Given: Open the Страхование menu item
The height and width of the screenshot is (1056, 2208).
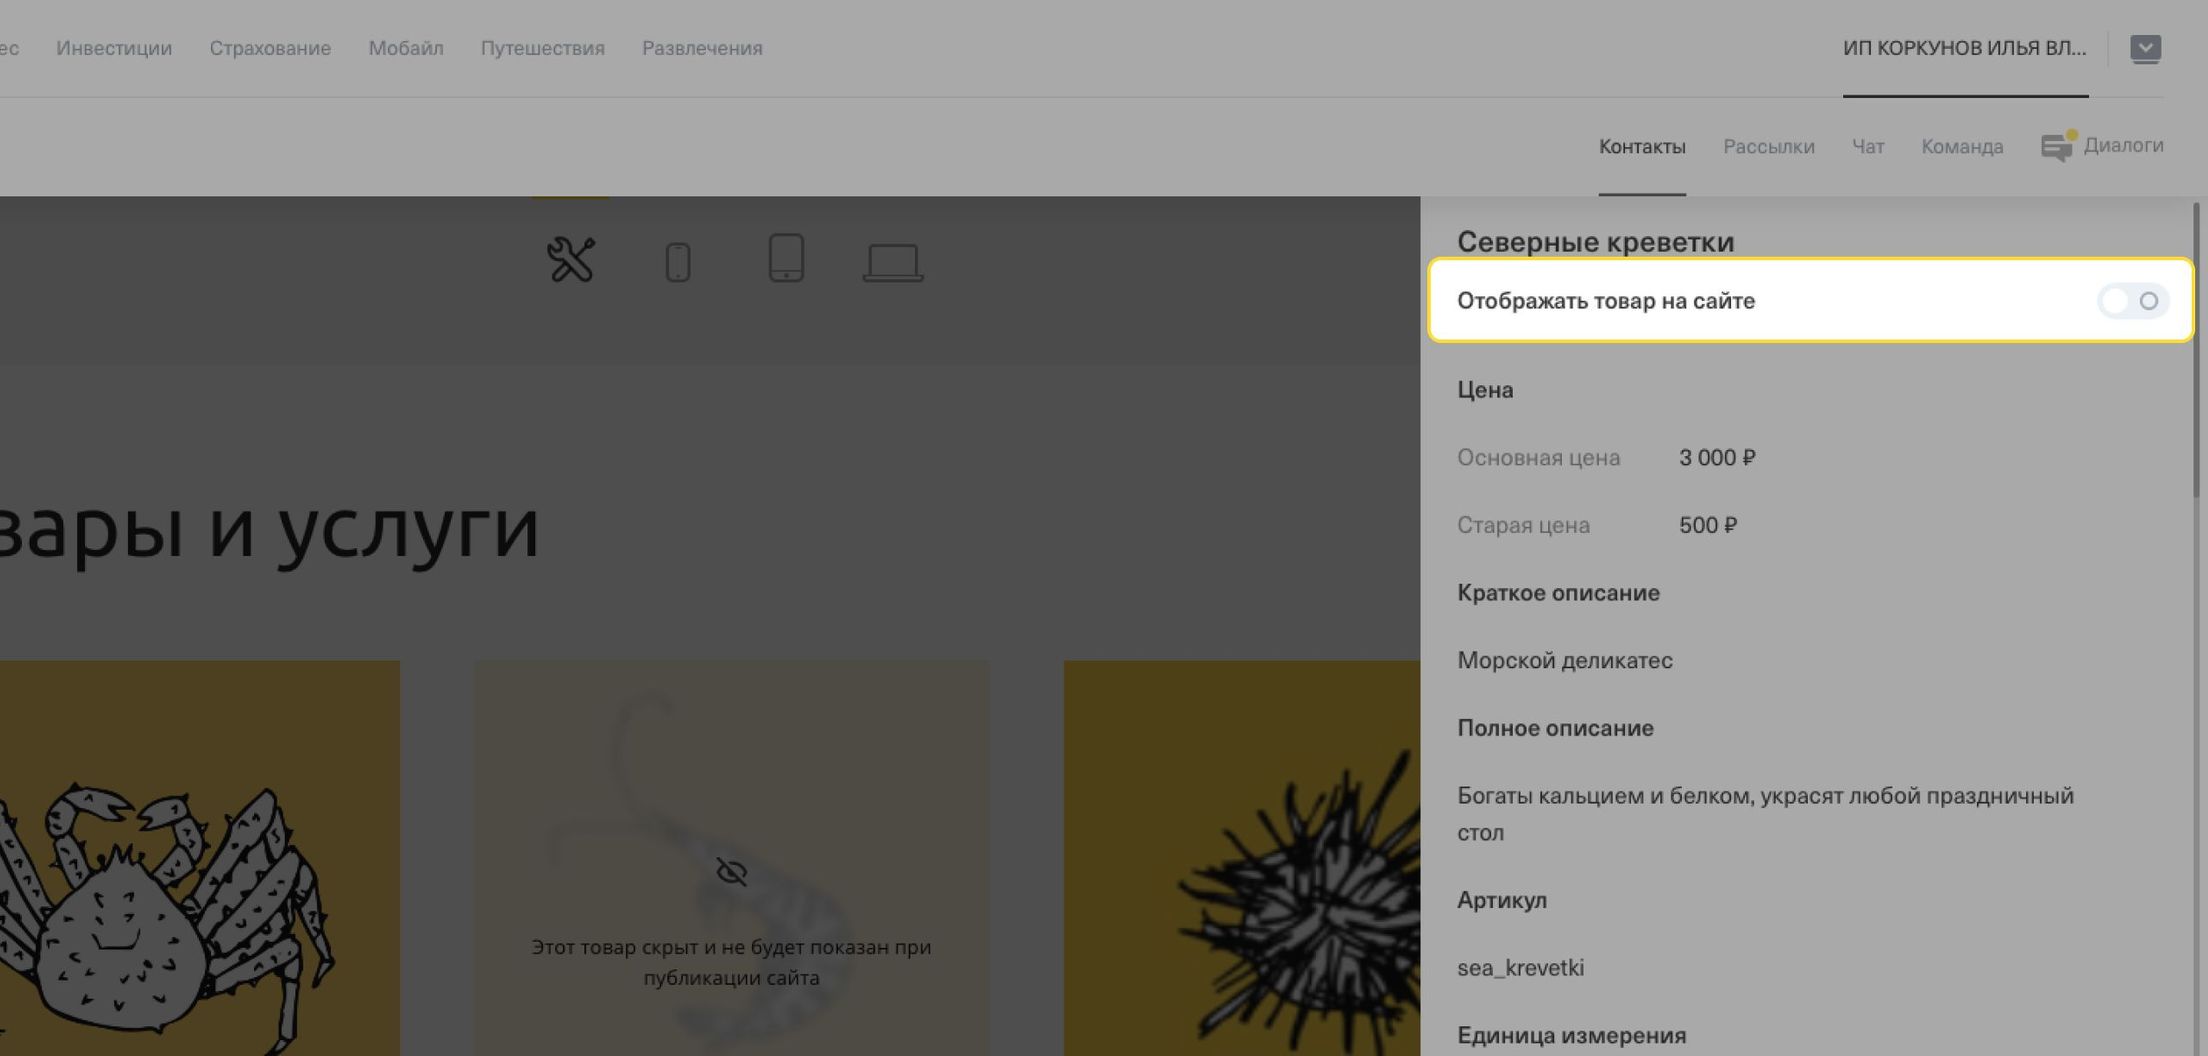Looking at the screenshot, I should (270, 48).
